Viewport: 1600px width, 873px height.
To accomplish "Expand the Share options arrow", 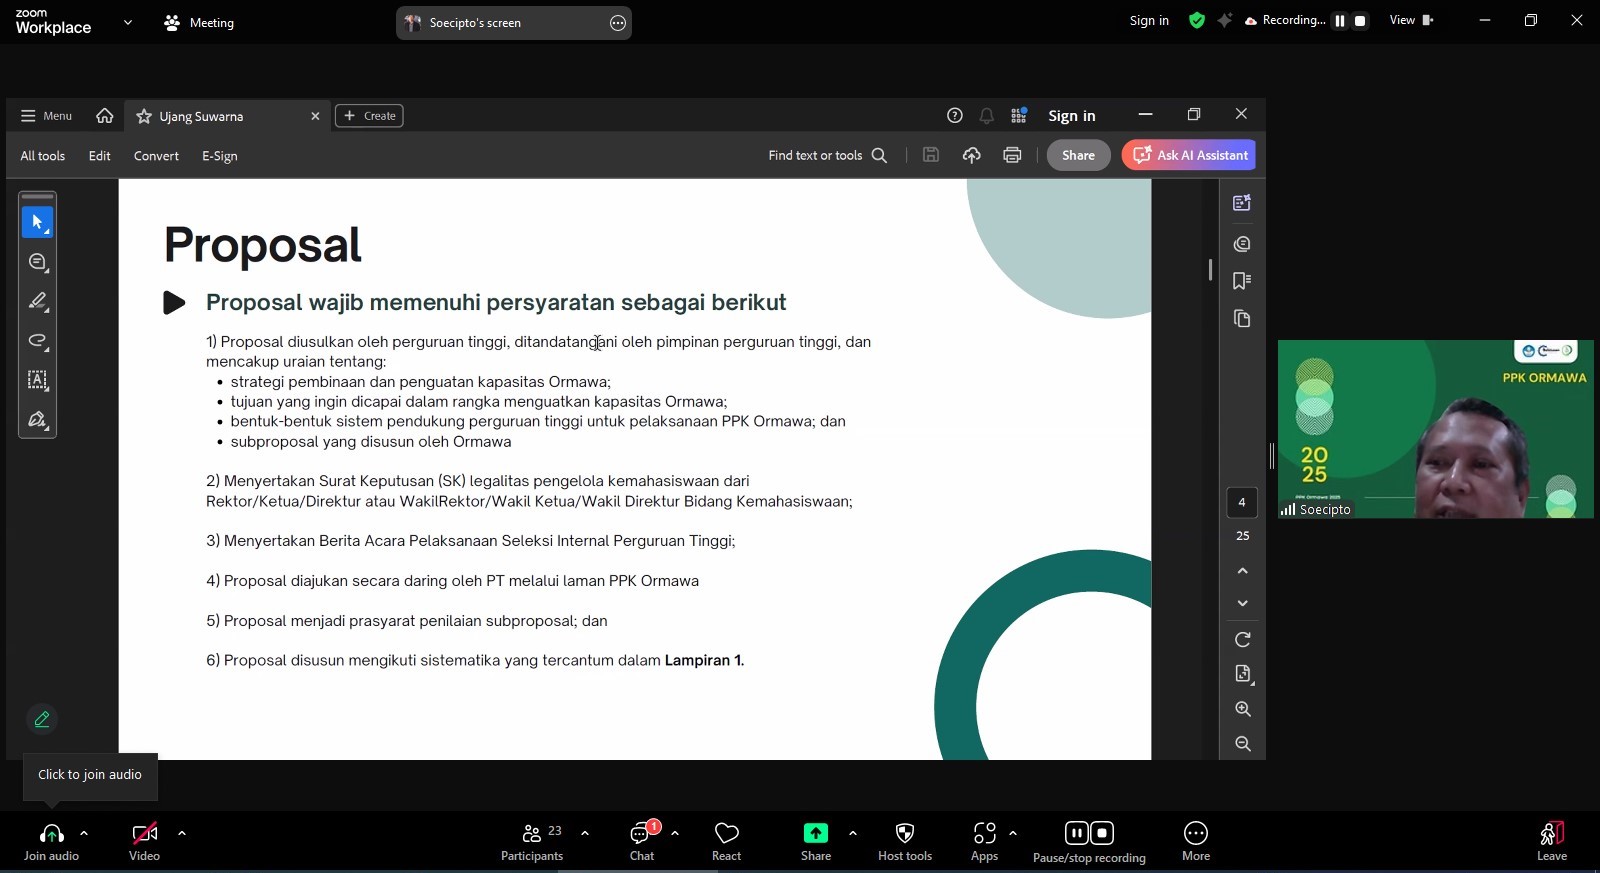I will [852, 833].
